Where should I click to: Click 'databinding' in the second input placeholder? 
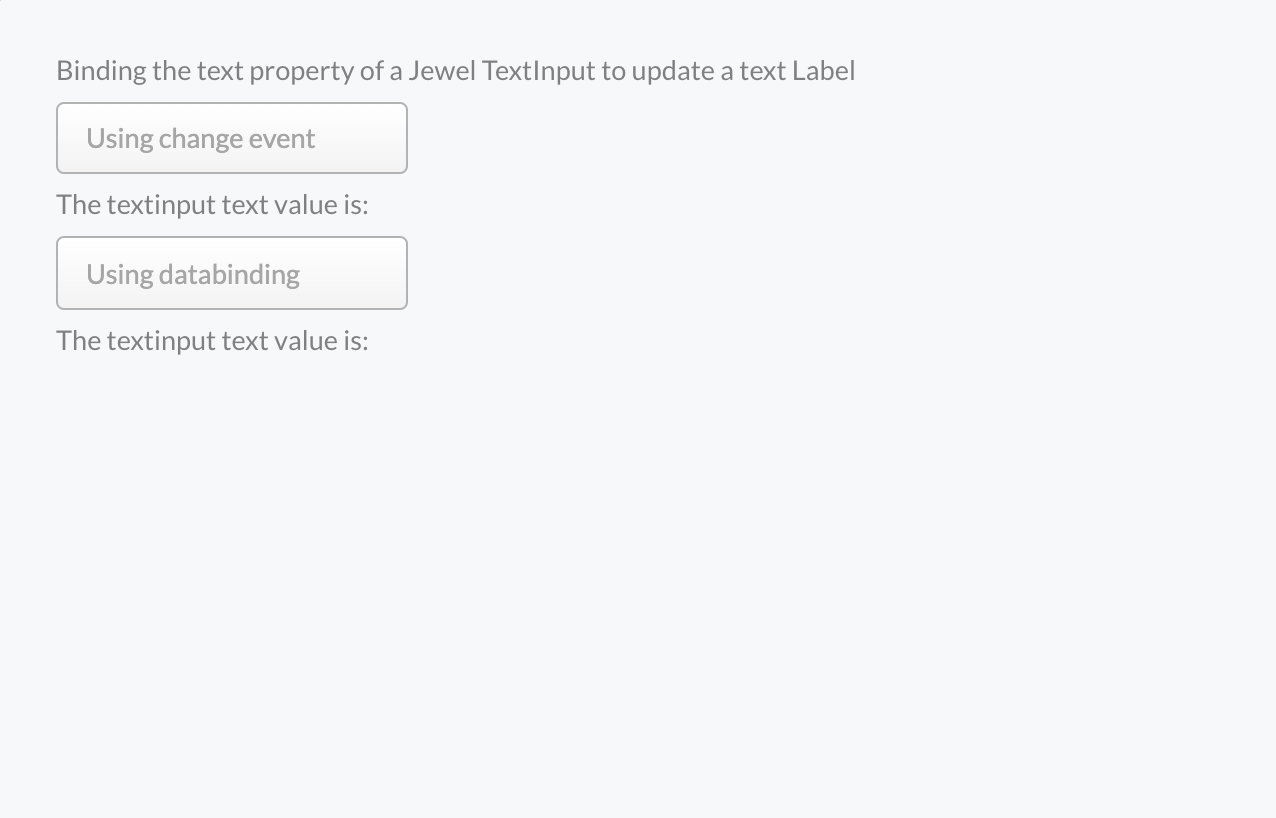click(229, 275)
